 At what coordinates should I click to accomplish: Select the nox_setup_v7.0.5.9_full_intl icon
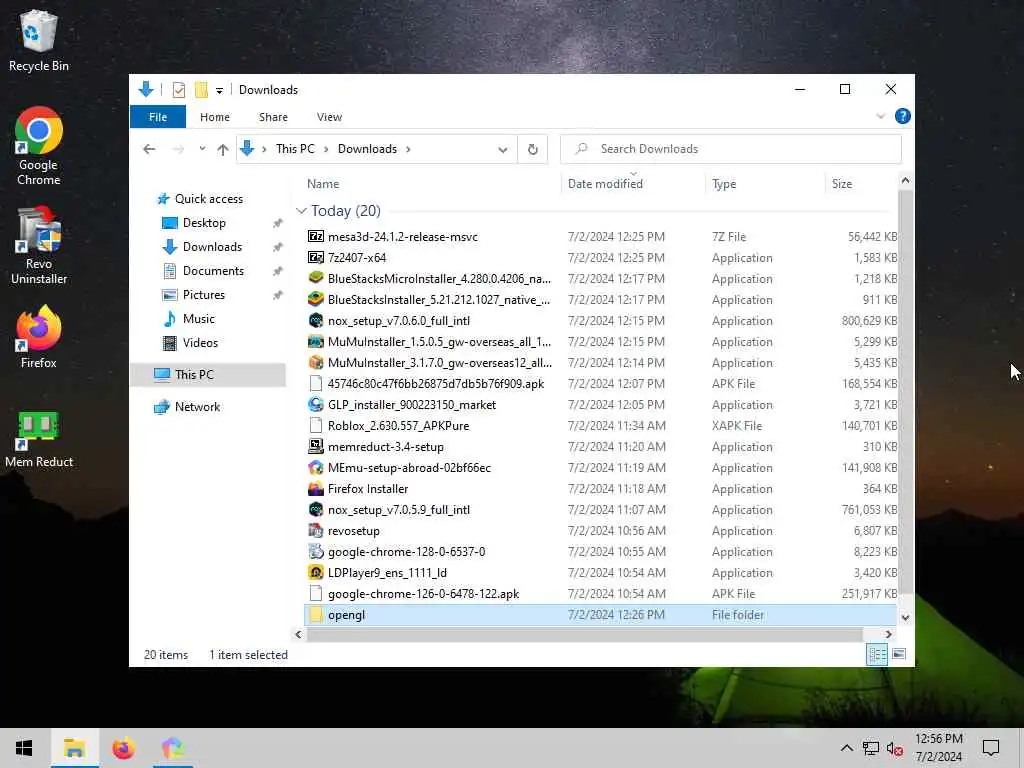point(315,510)
